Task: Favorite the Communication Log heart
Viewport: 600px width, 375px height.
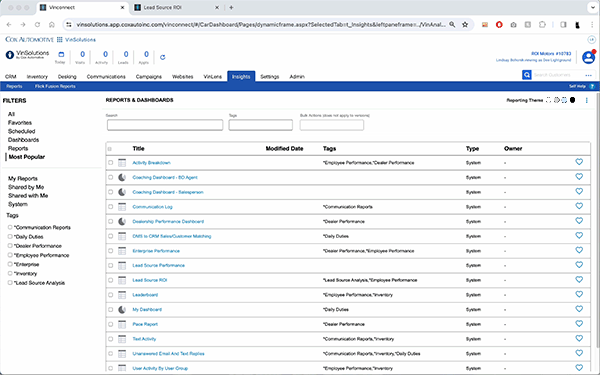Action: click(x=579, y=206)
